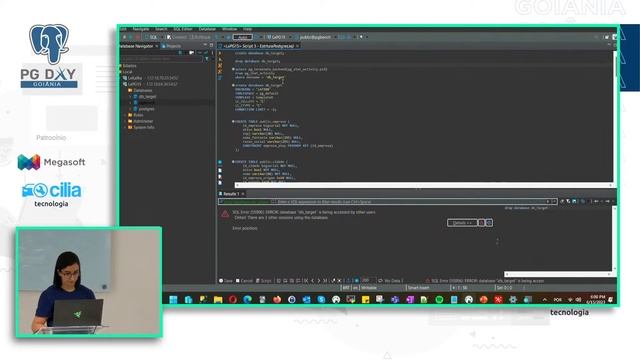Click the Details >> button
Image resolution: width=640 pixels, height=360 pixels.
click(462, 223)
